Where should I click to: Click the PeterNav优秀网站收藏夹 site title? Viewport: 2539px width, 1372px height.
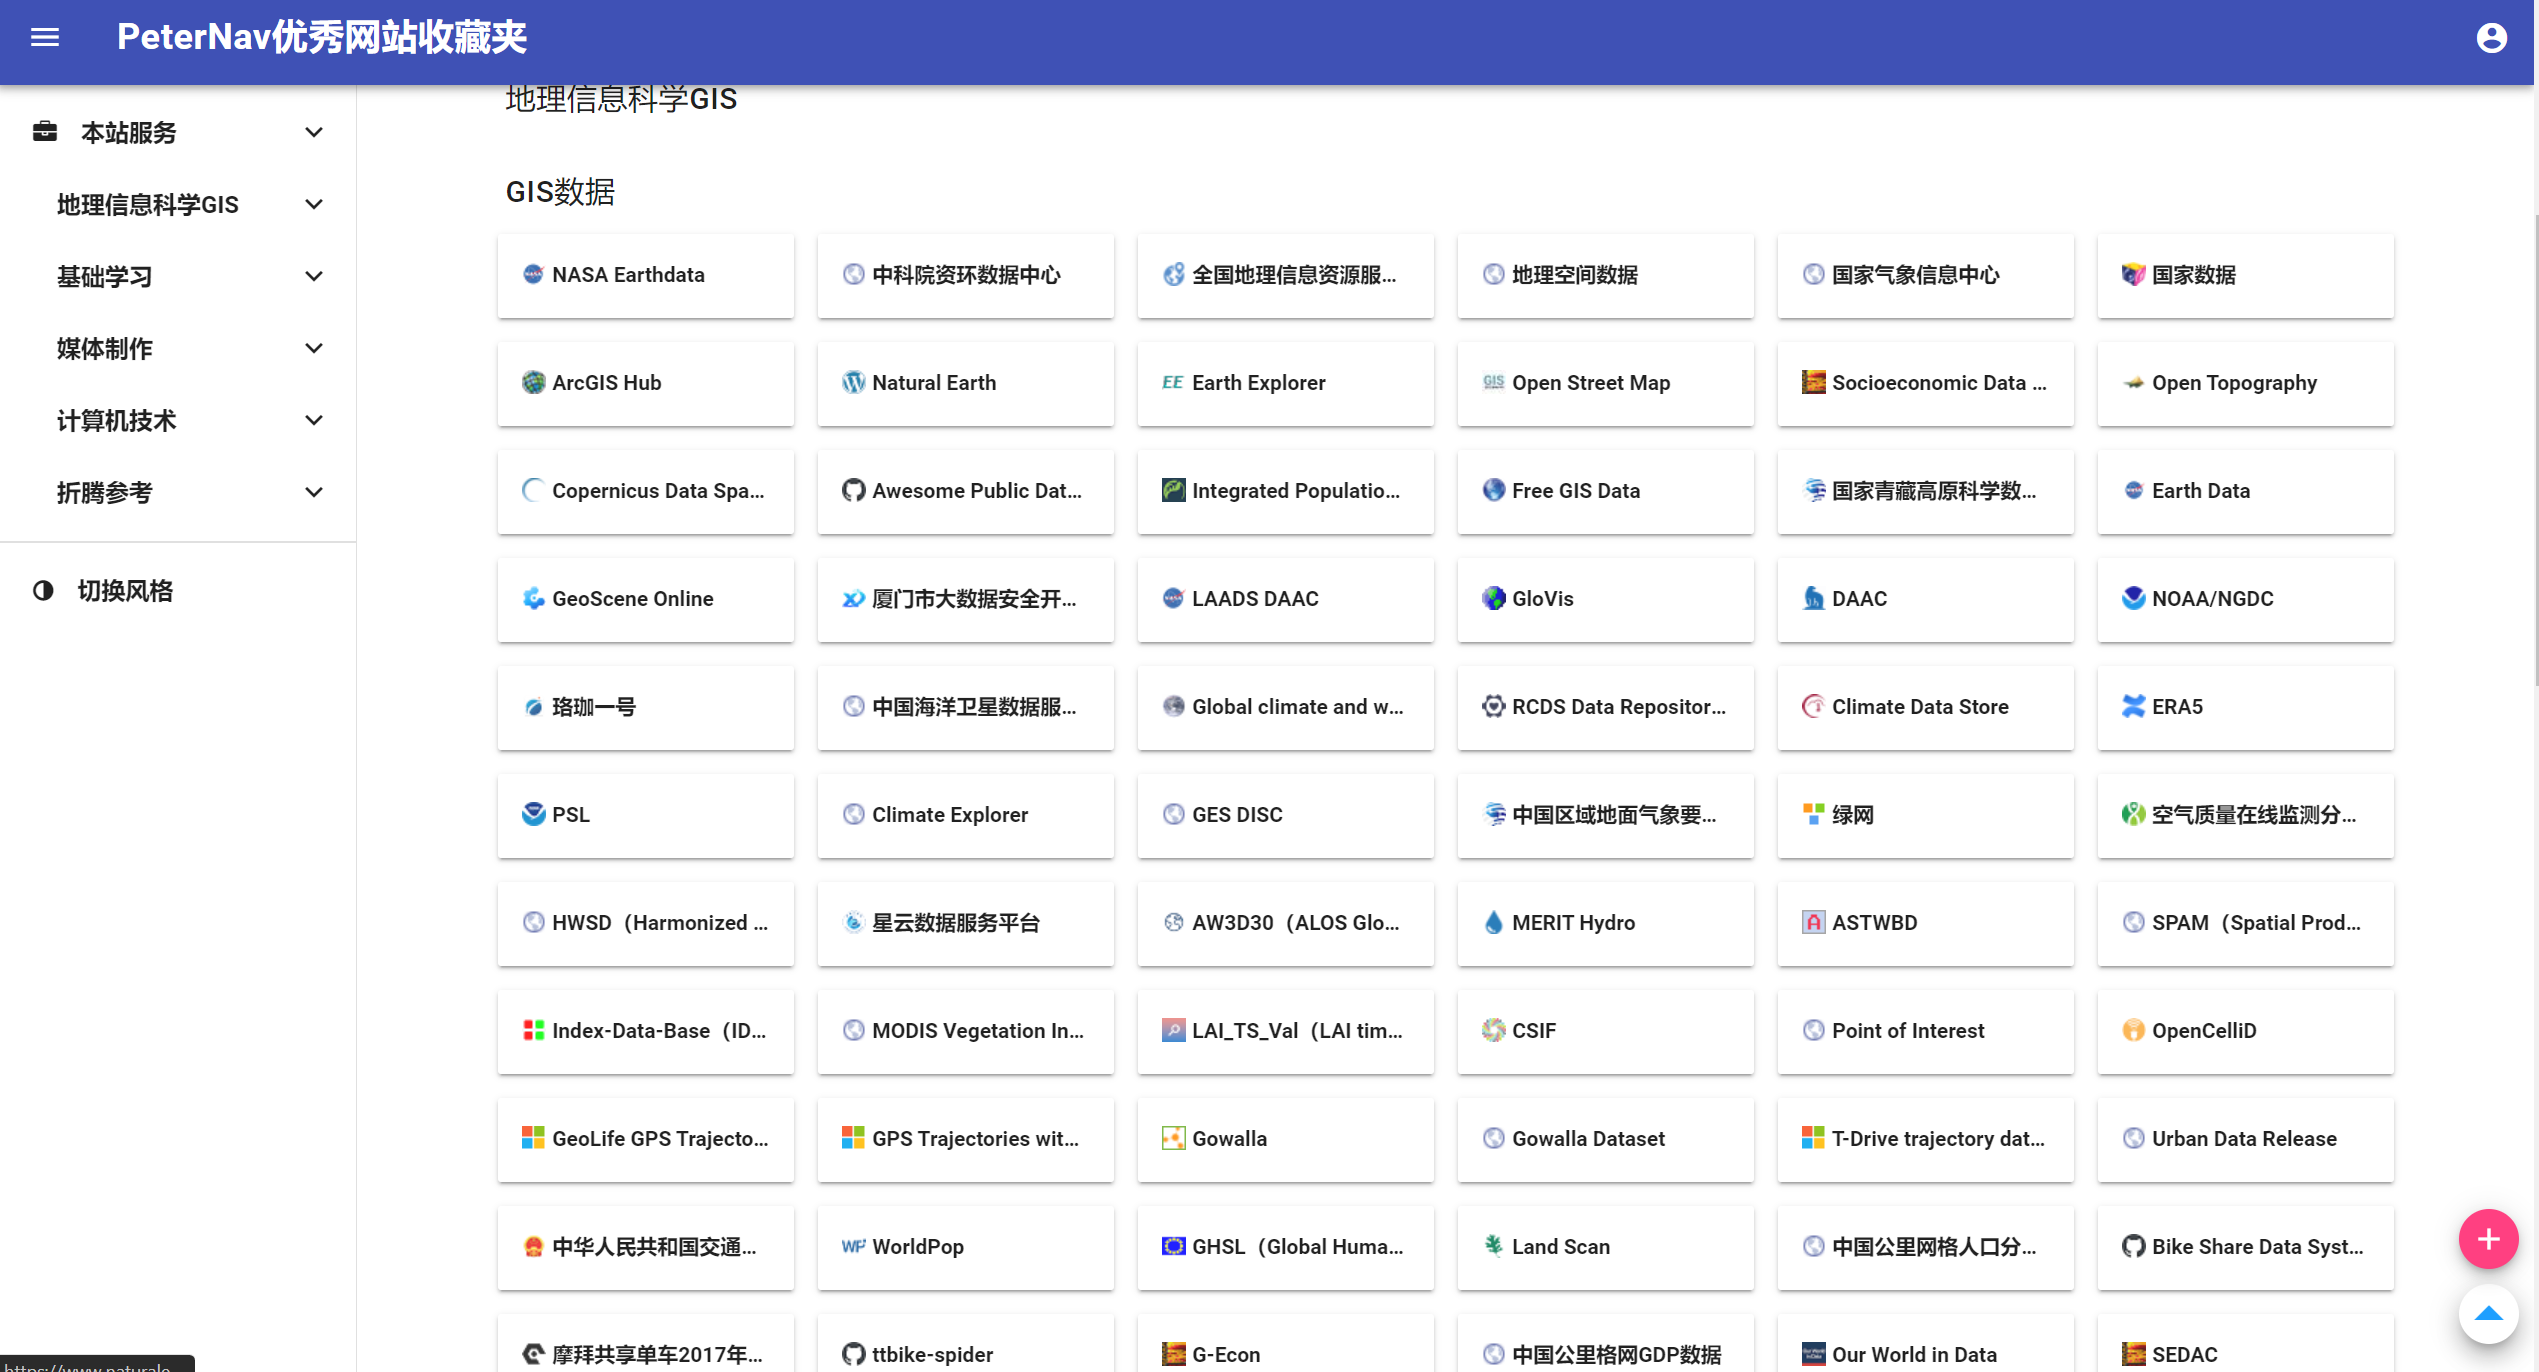click(x=321, y=38)
